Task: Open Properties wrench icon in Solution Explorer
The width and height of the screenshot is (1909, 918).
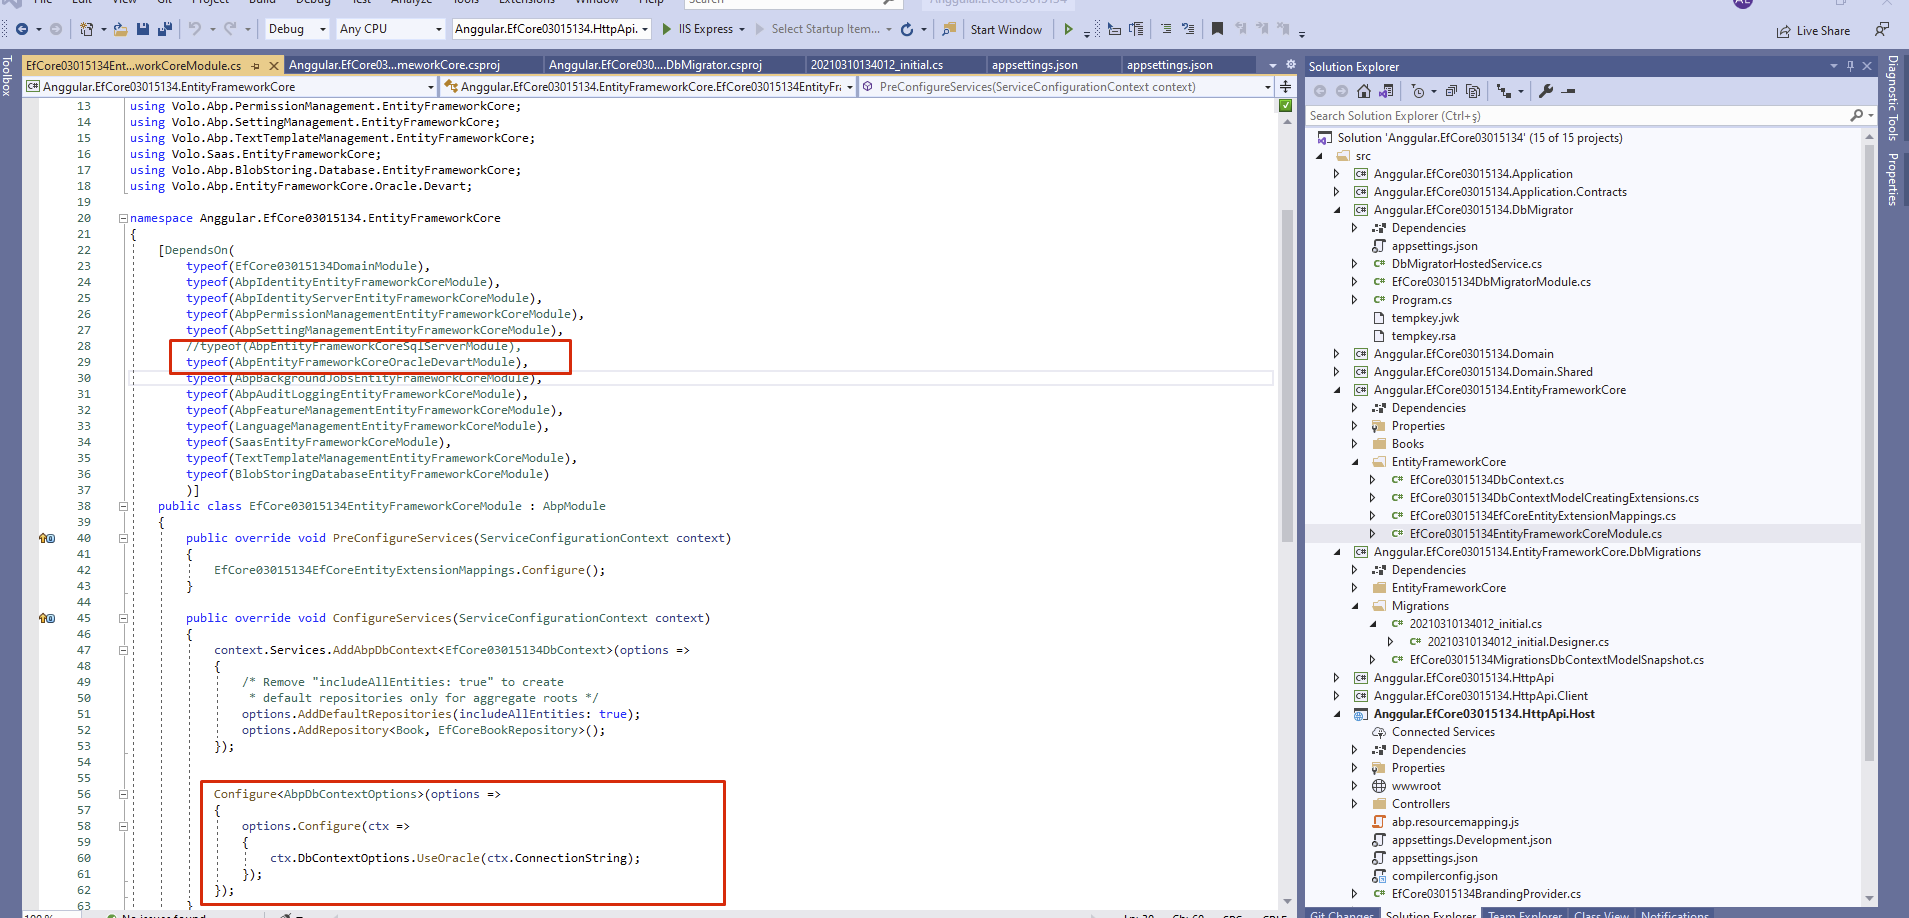Action: click(1545, 91)
